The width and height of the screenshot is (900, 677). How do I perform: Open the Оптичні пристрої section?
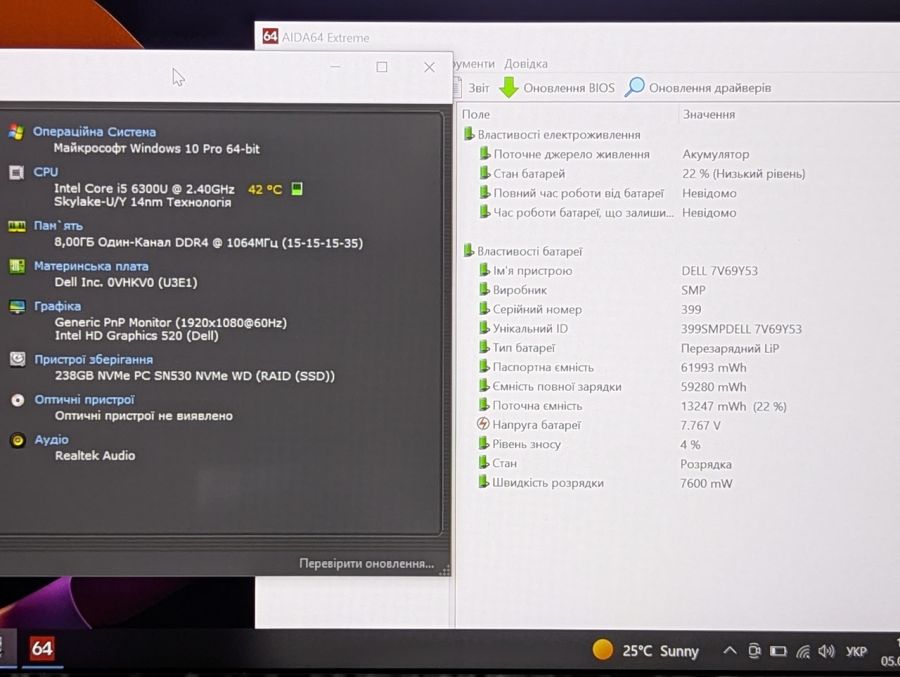[84, 400]
